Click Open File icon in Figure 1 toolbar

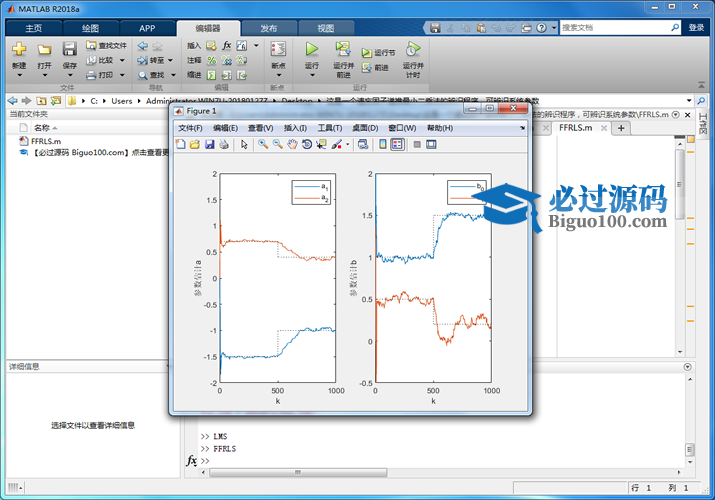pyautogui.click(x=195, y=144)
